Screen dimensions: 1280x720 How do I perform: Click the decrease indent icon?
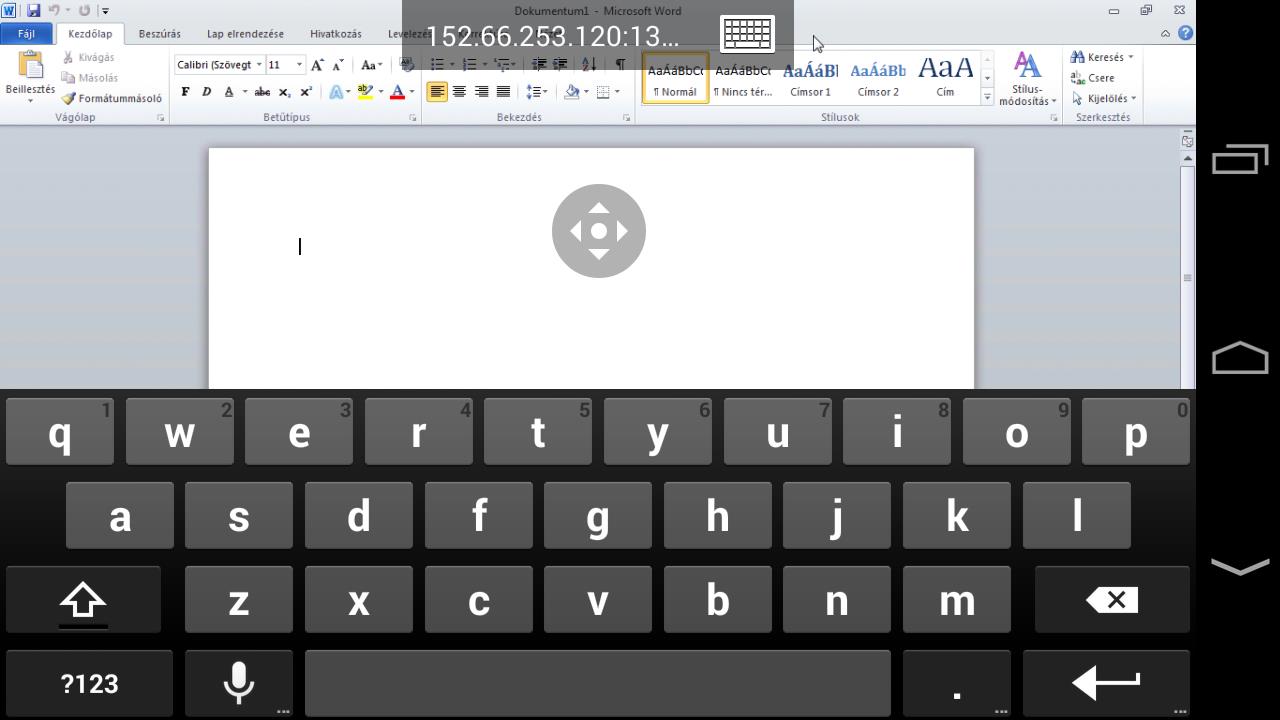[x=539, y=65]
